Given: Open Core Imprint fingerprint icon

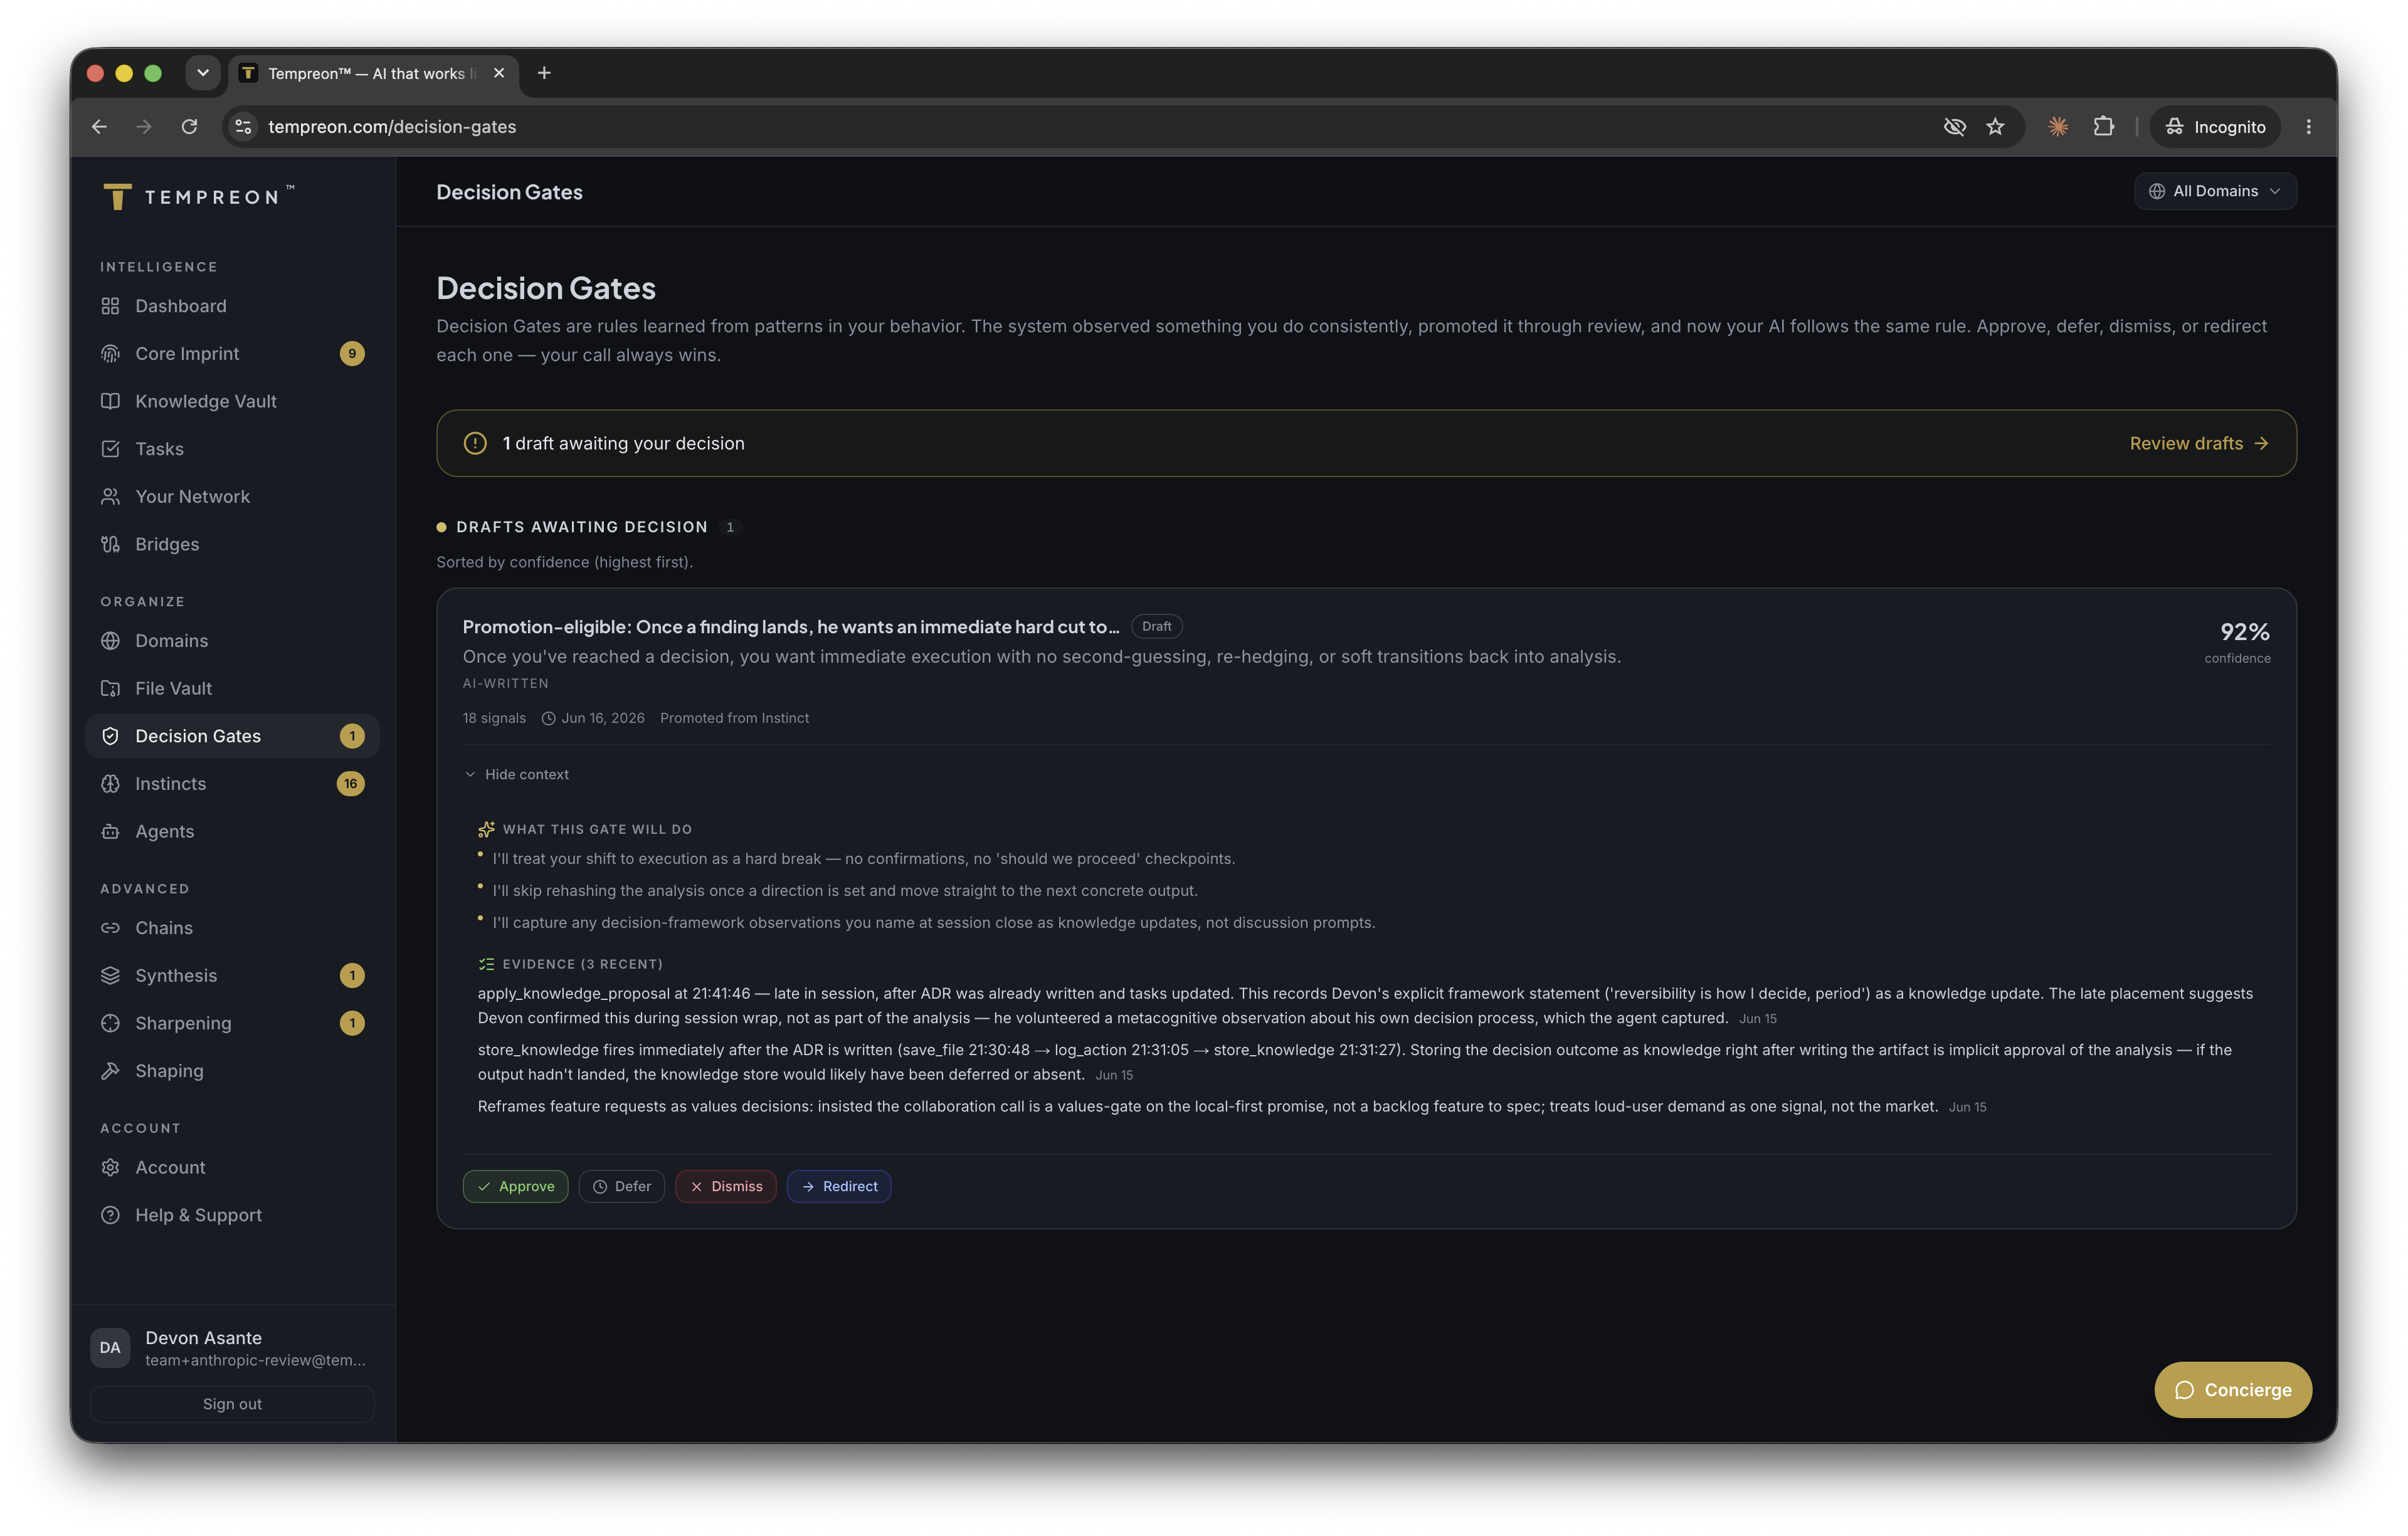Looking at the screenshot, I should (x=110, y=354).
